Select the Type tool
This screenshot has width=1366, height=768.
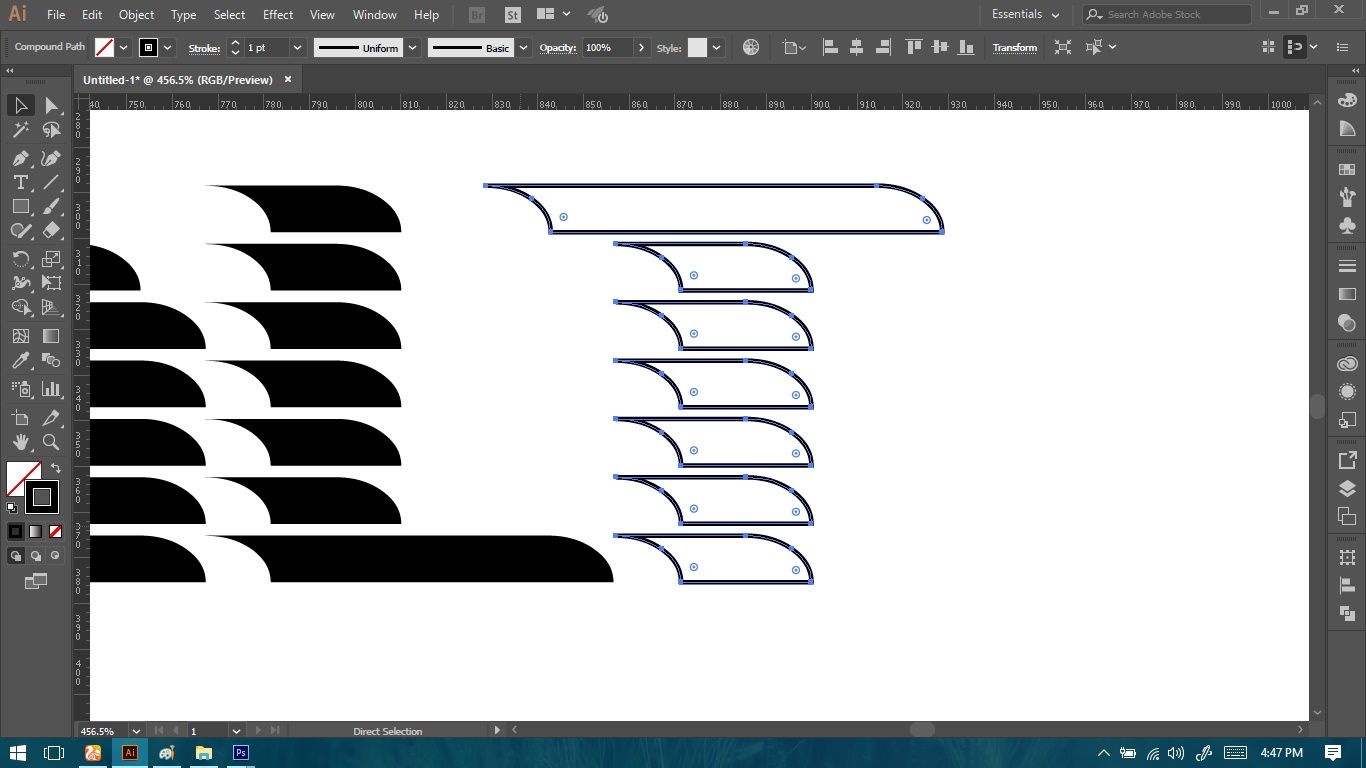pyautogui.click(x=21, y=182)
